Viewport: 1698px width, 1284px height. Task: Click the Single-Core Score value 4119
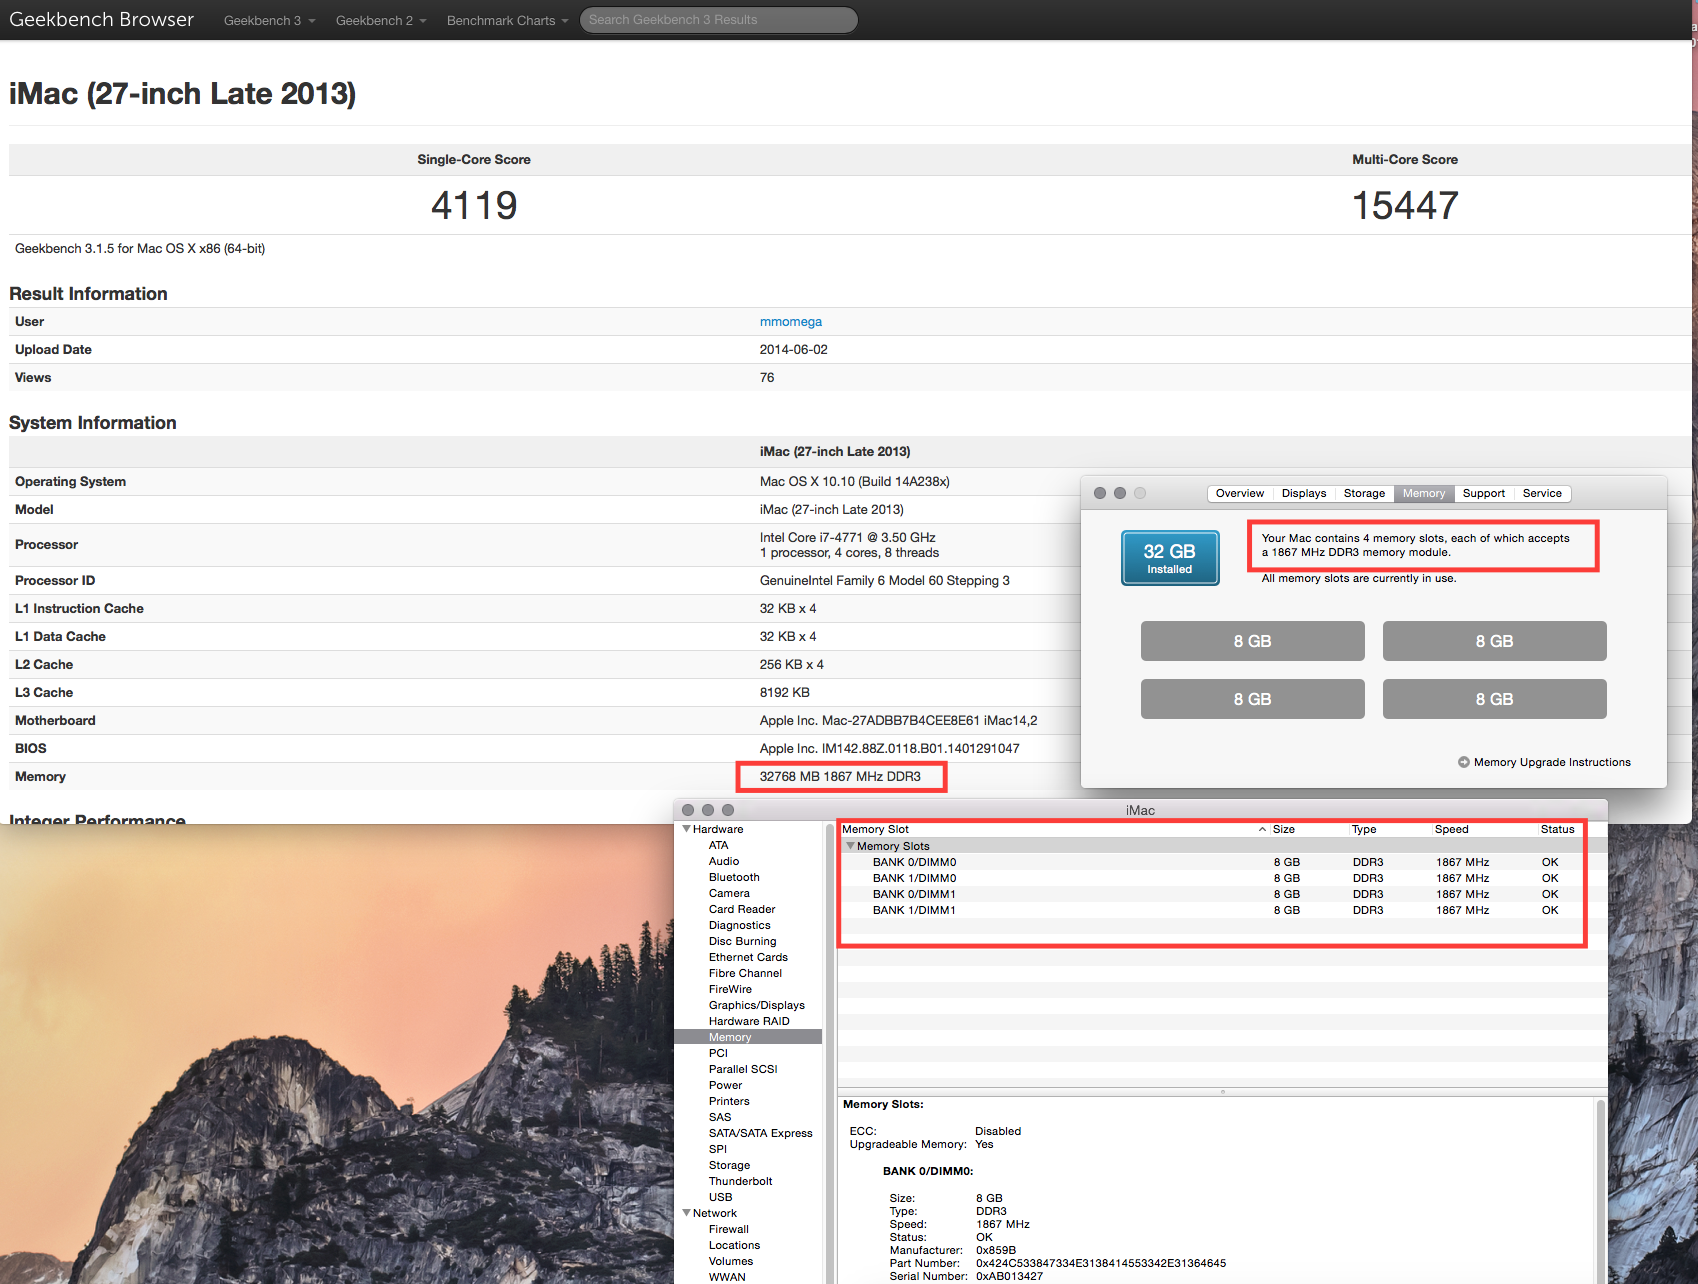474,206
